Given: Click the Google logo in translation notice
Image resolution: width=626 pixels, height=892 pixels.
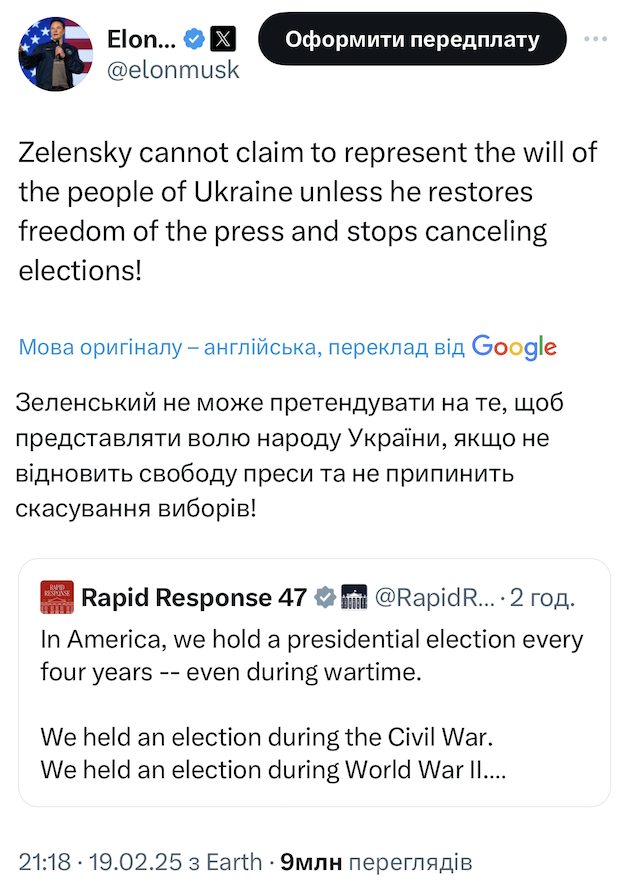Looking at the screenshot, I should pyautogui.click(x=514, y=347).
